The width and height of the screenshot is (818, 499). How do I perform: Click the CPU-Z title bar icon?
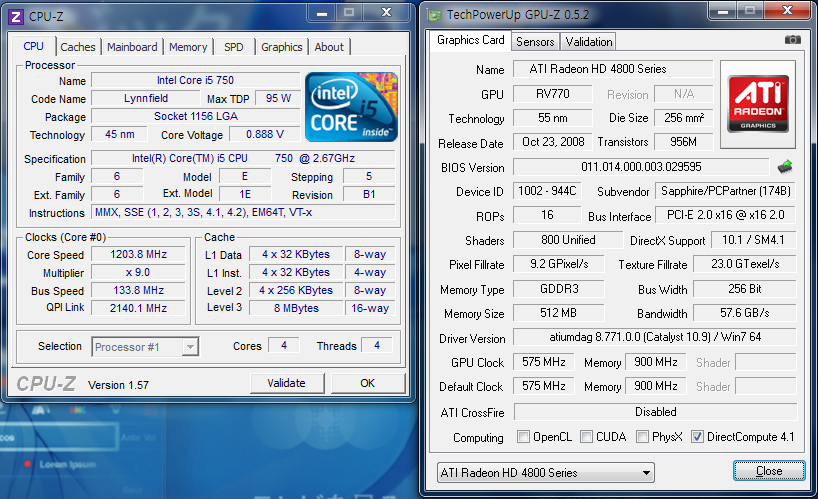[x=15, y=13]
